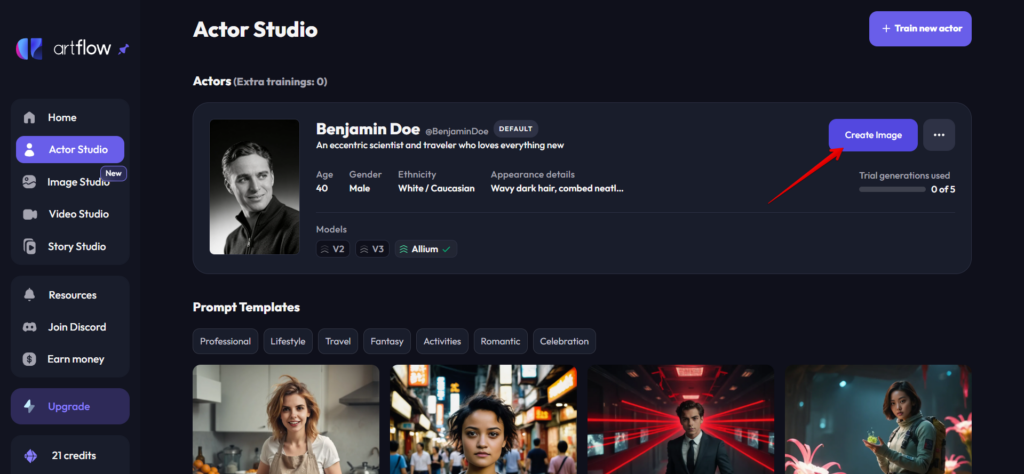
Task: Open Home from the sidebar
Action: [x=70, y=118]
